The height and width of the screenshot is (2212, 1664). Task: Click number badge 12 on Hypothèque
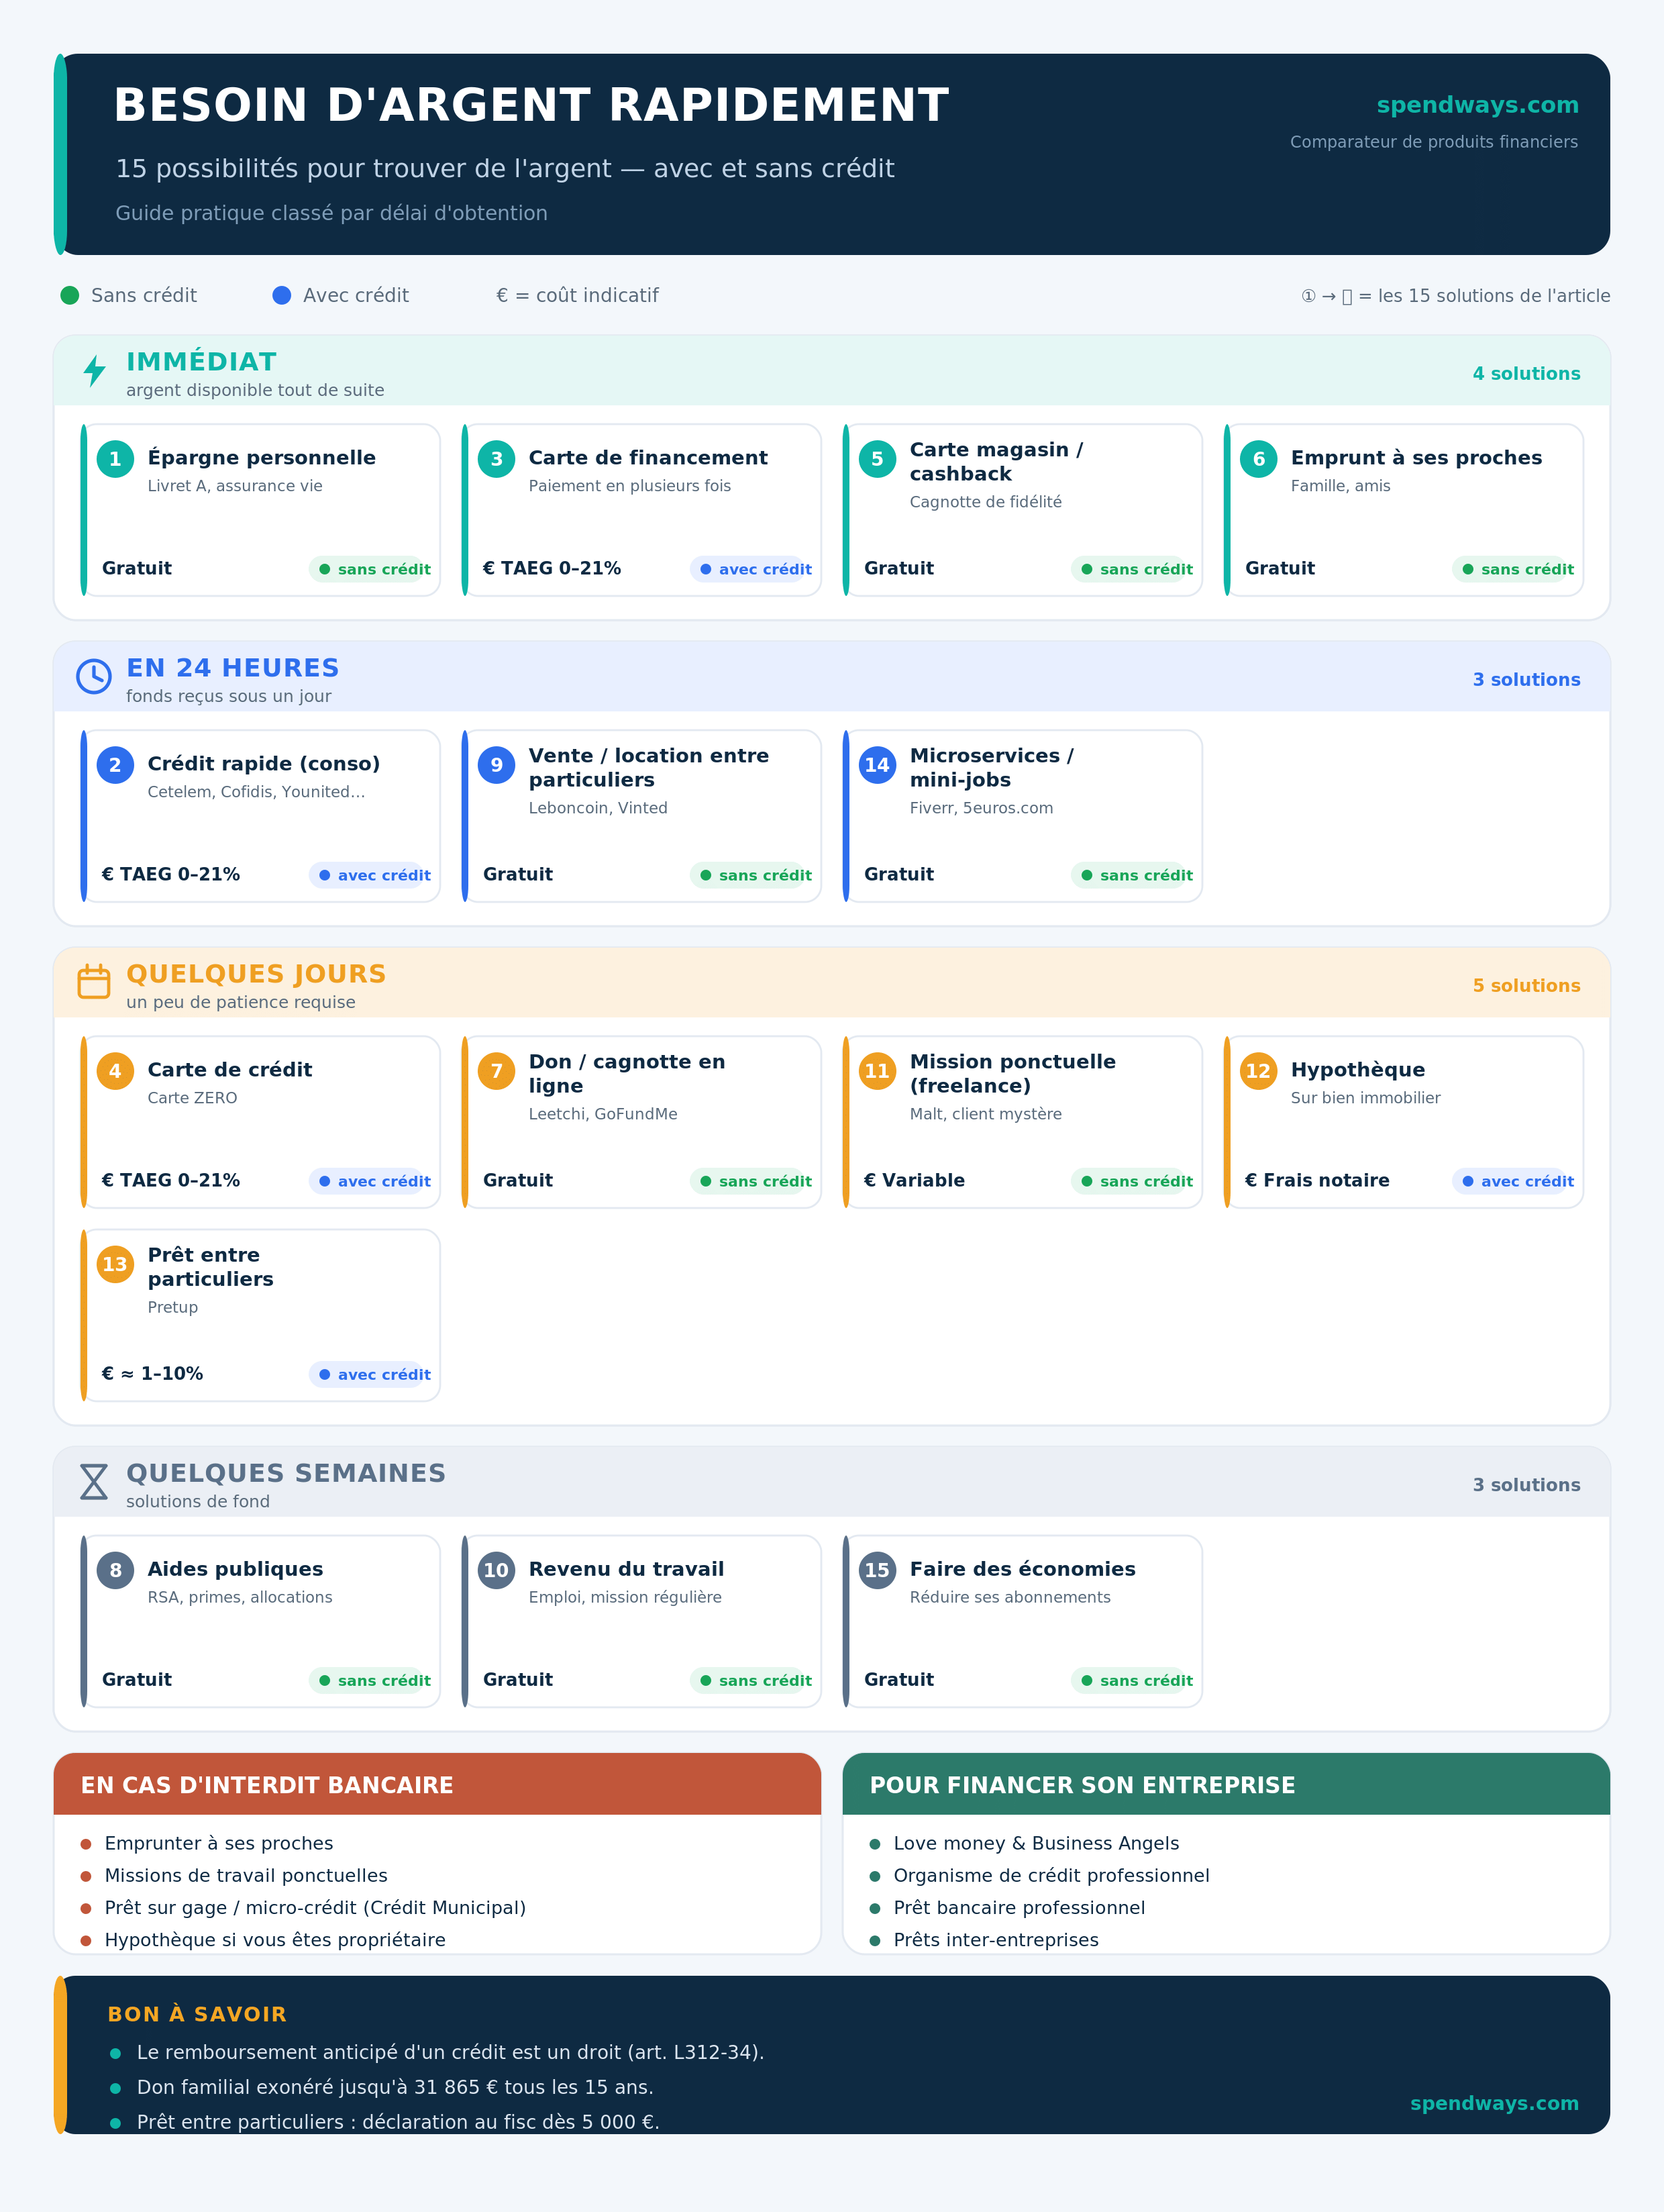(1258, 1071)
